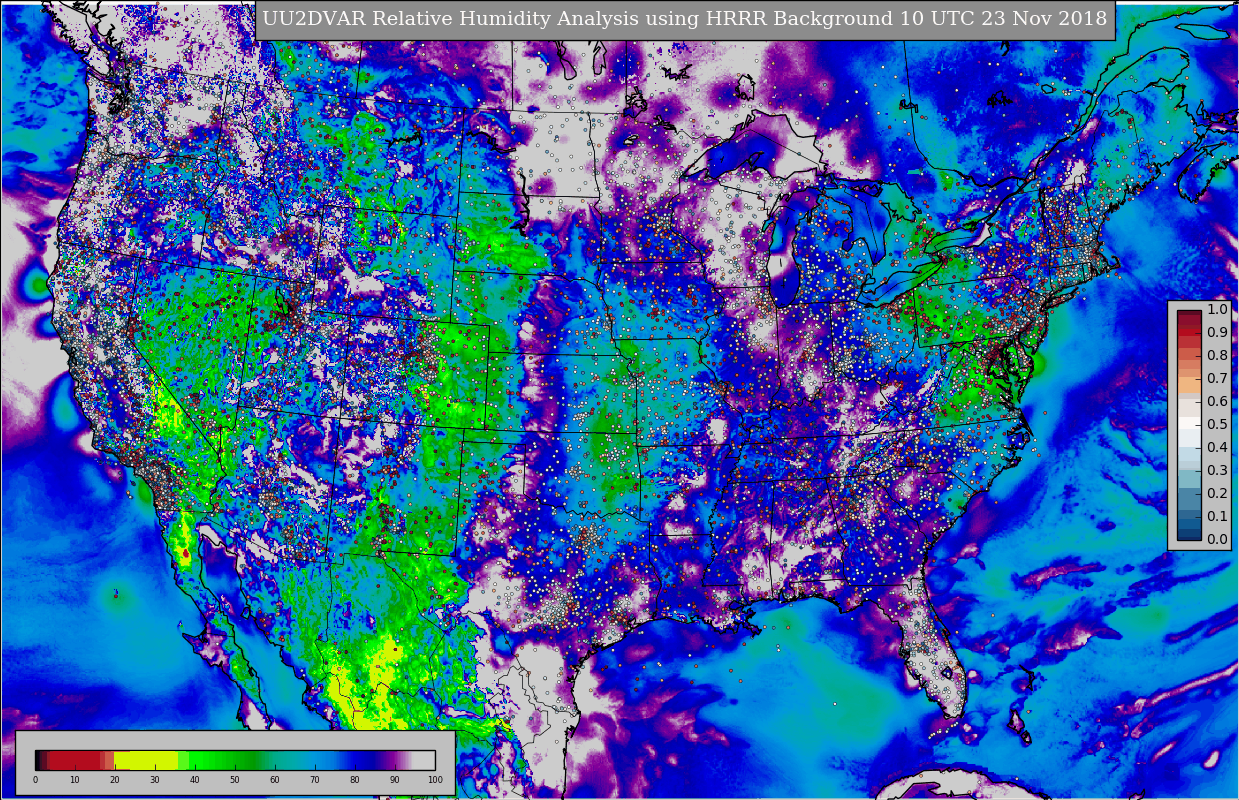1239x800 pixels.
Task: Select the green segment of the humidity colorbar
Action: (219, 760)
